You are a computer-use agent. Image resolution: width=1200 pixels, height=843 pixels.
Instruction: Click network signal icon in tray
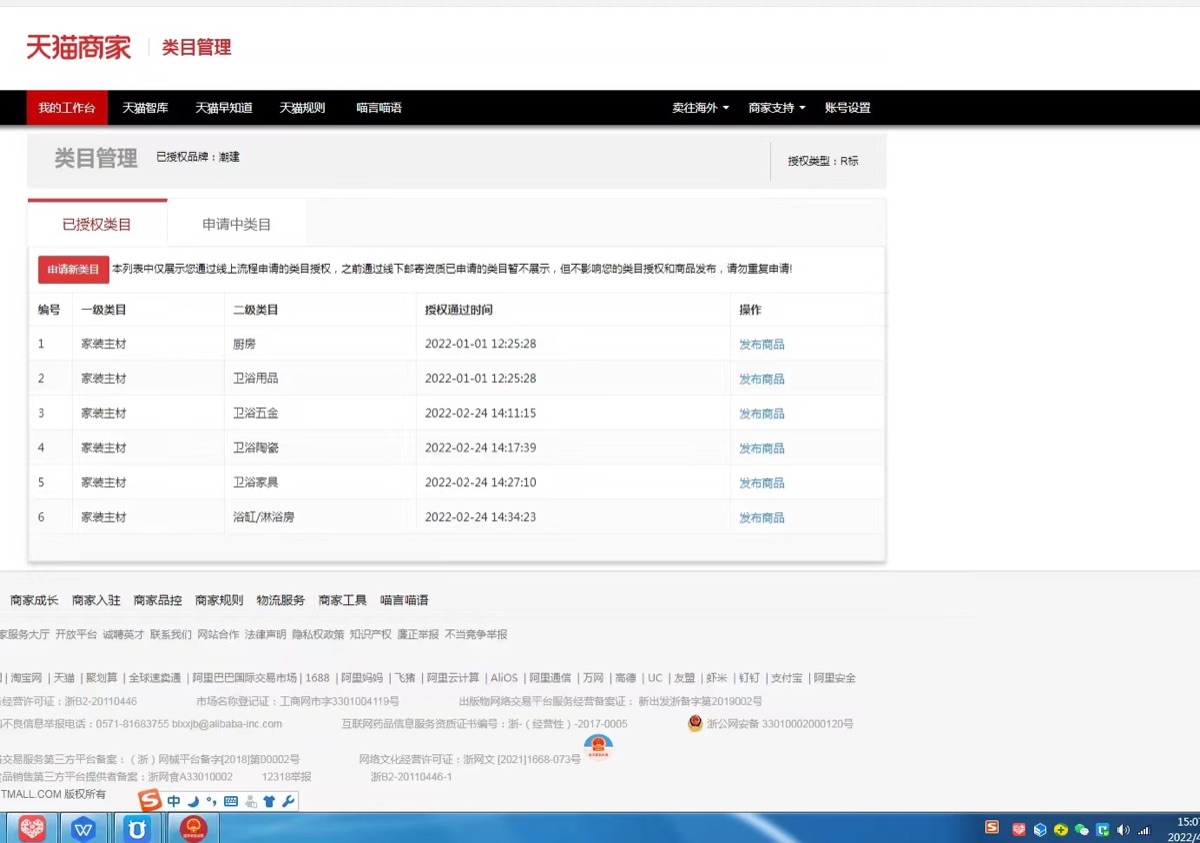(1144, 829)
